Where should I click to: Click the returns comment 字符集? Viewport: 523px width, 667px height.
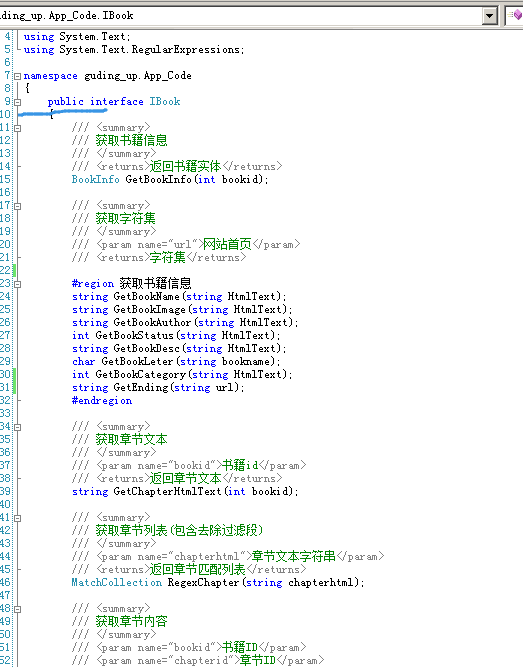pyautogui.click(x=167, y=257)
